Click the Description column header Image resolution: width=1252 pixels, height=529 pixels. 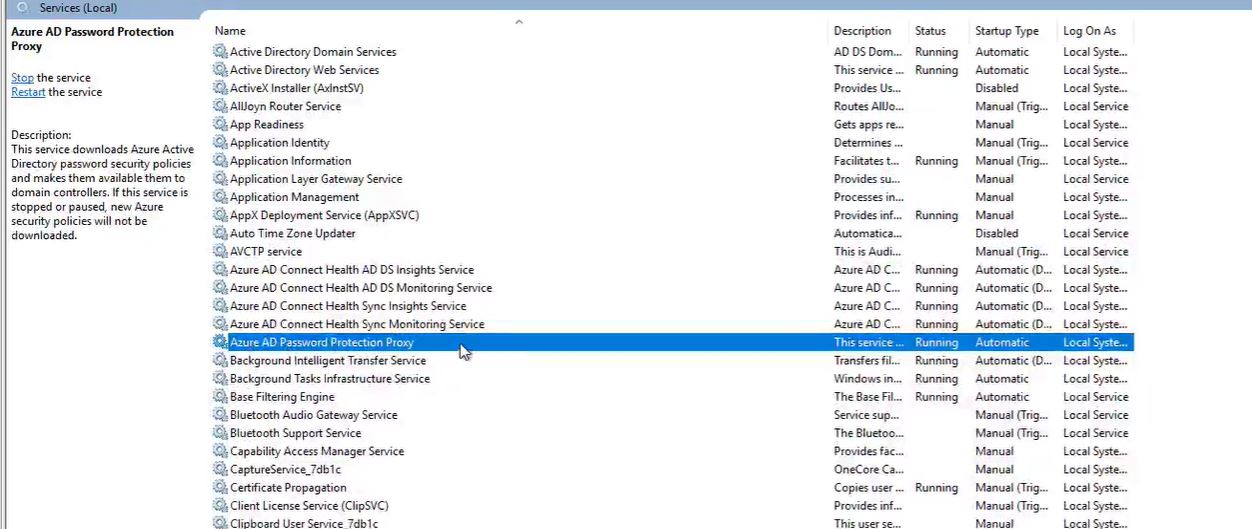pos(862,31)
